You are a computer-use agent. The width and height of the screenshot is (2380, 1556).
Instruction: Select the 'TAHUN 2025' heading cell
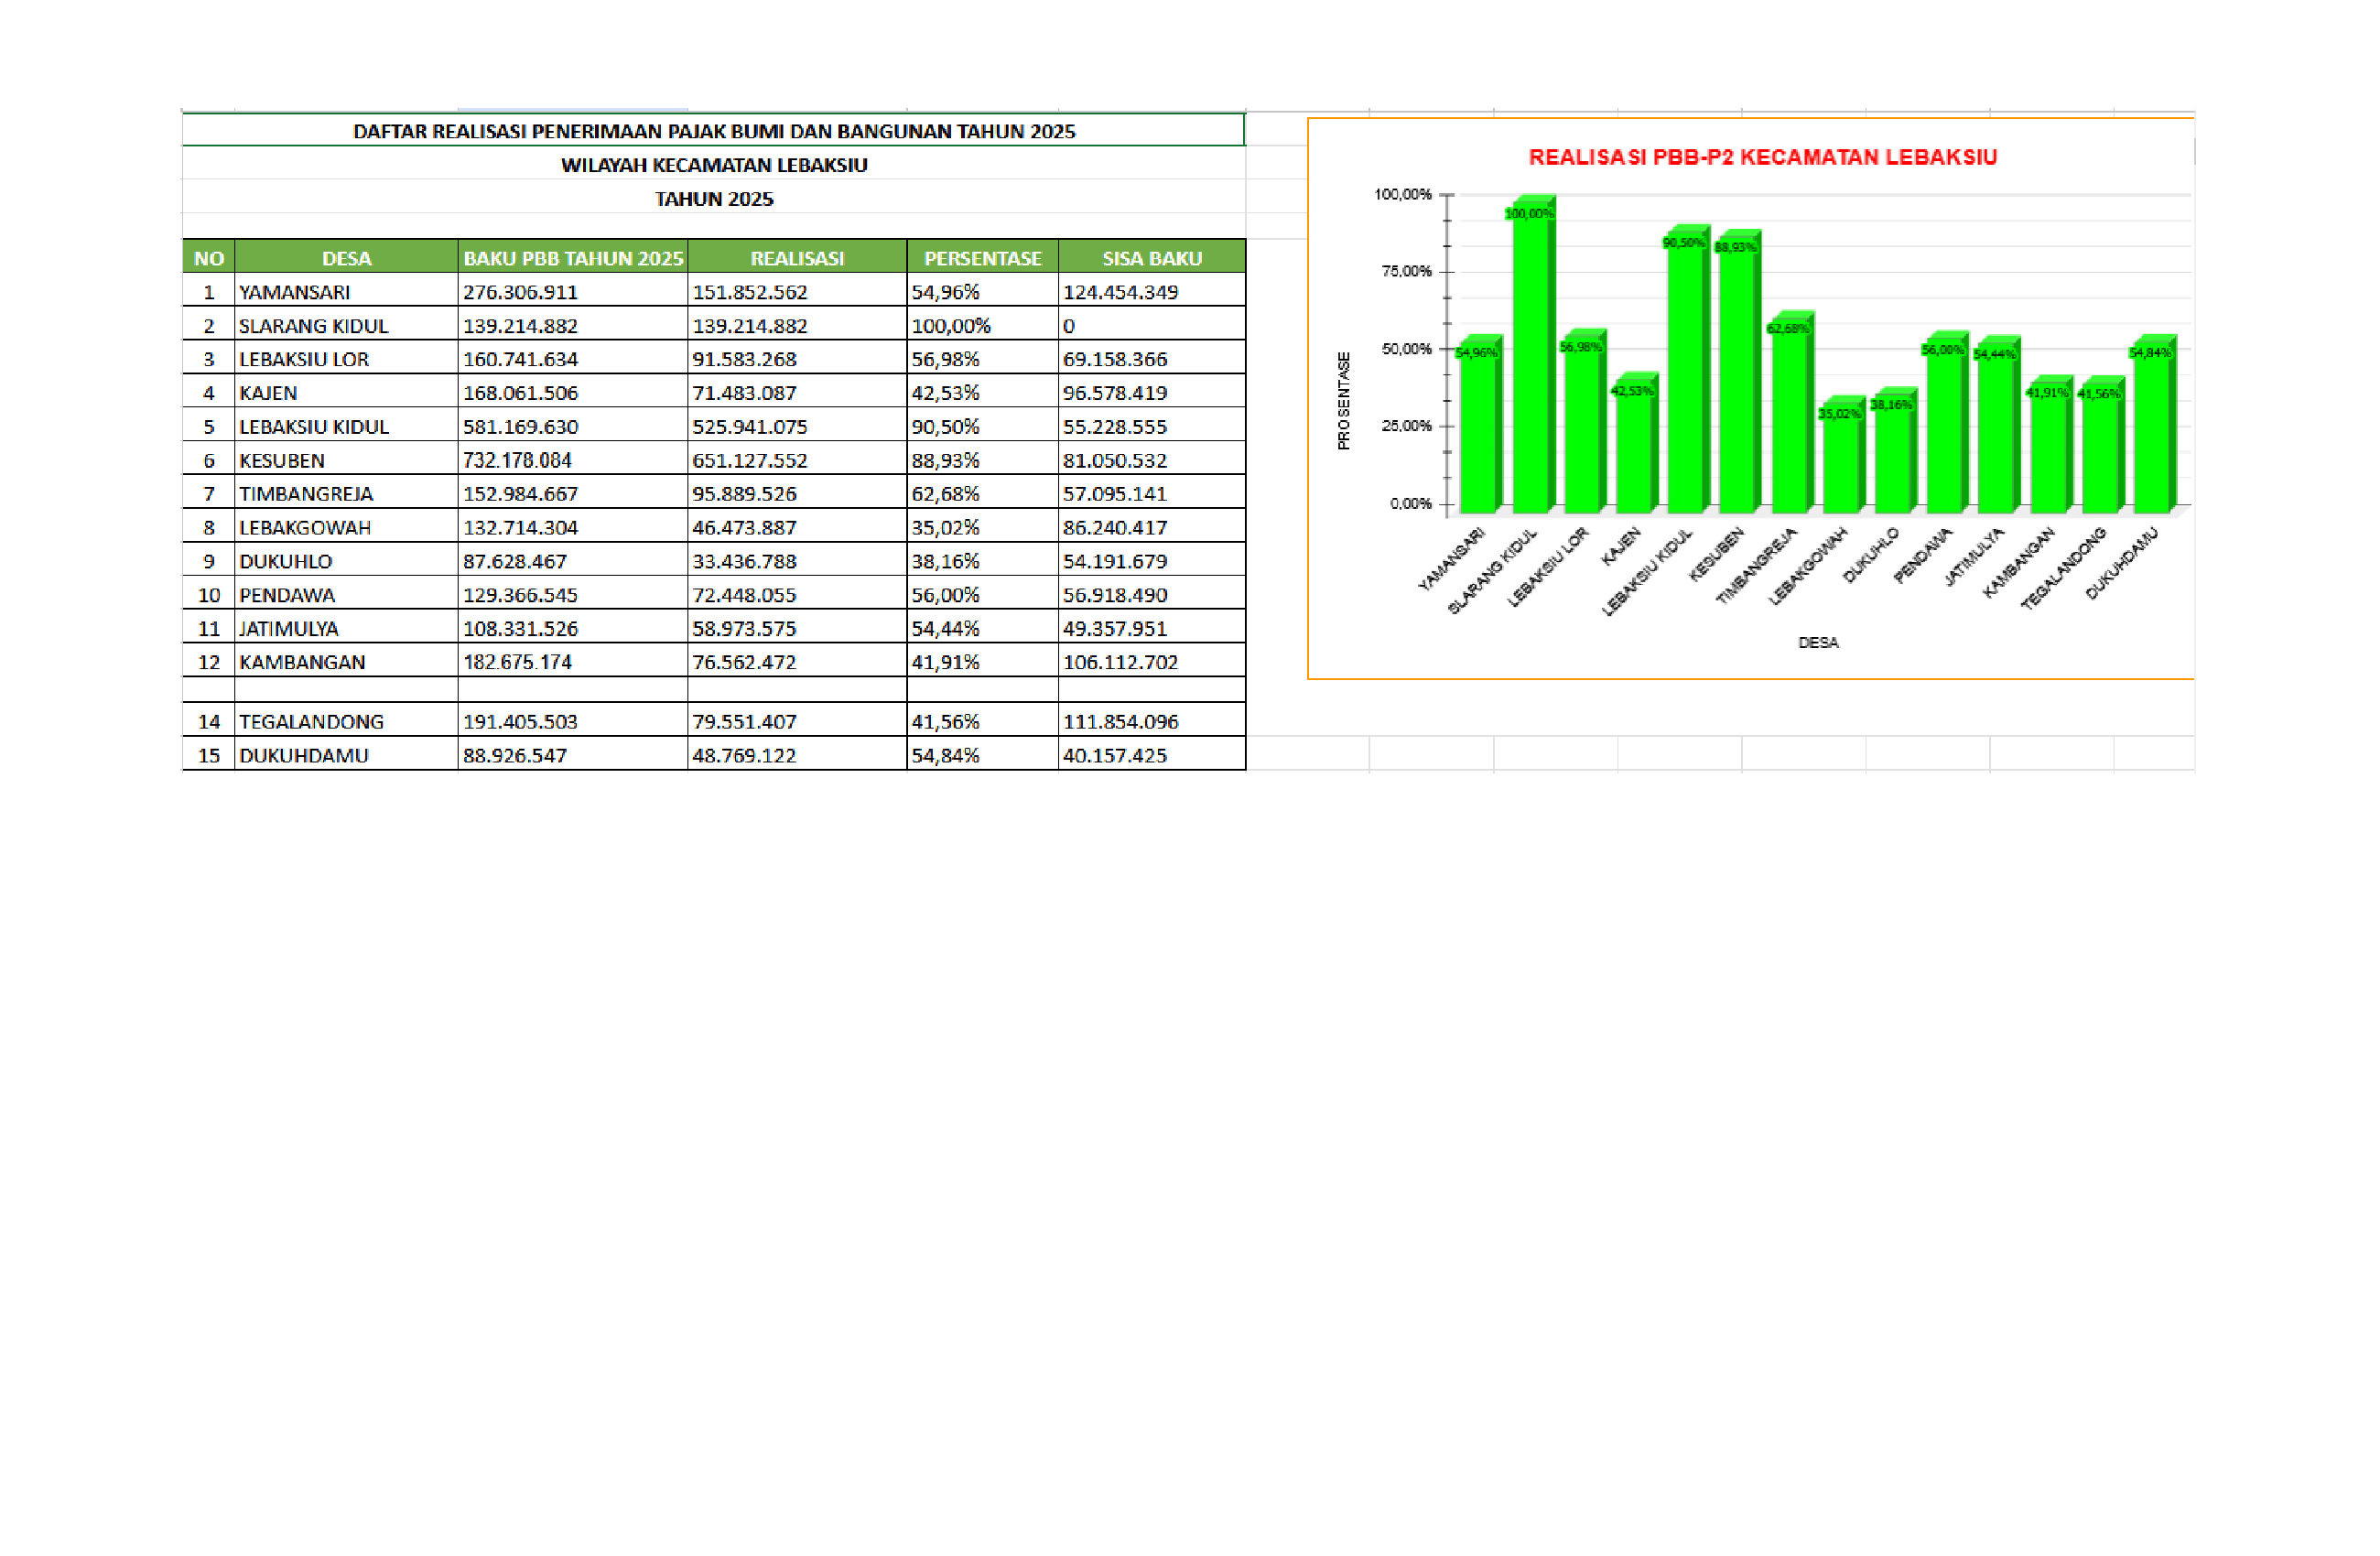(x=713, y=198)
